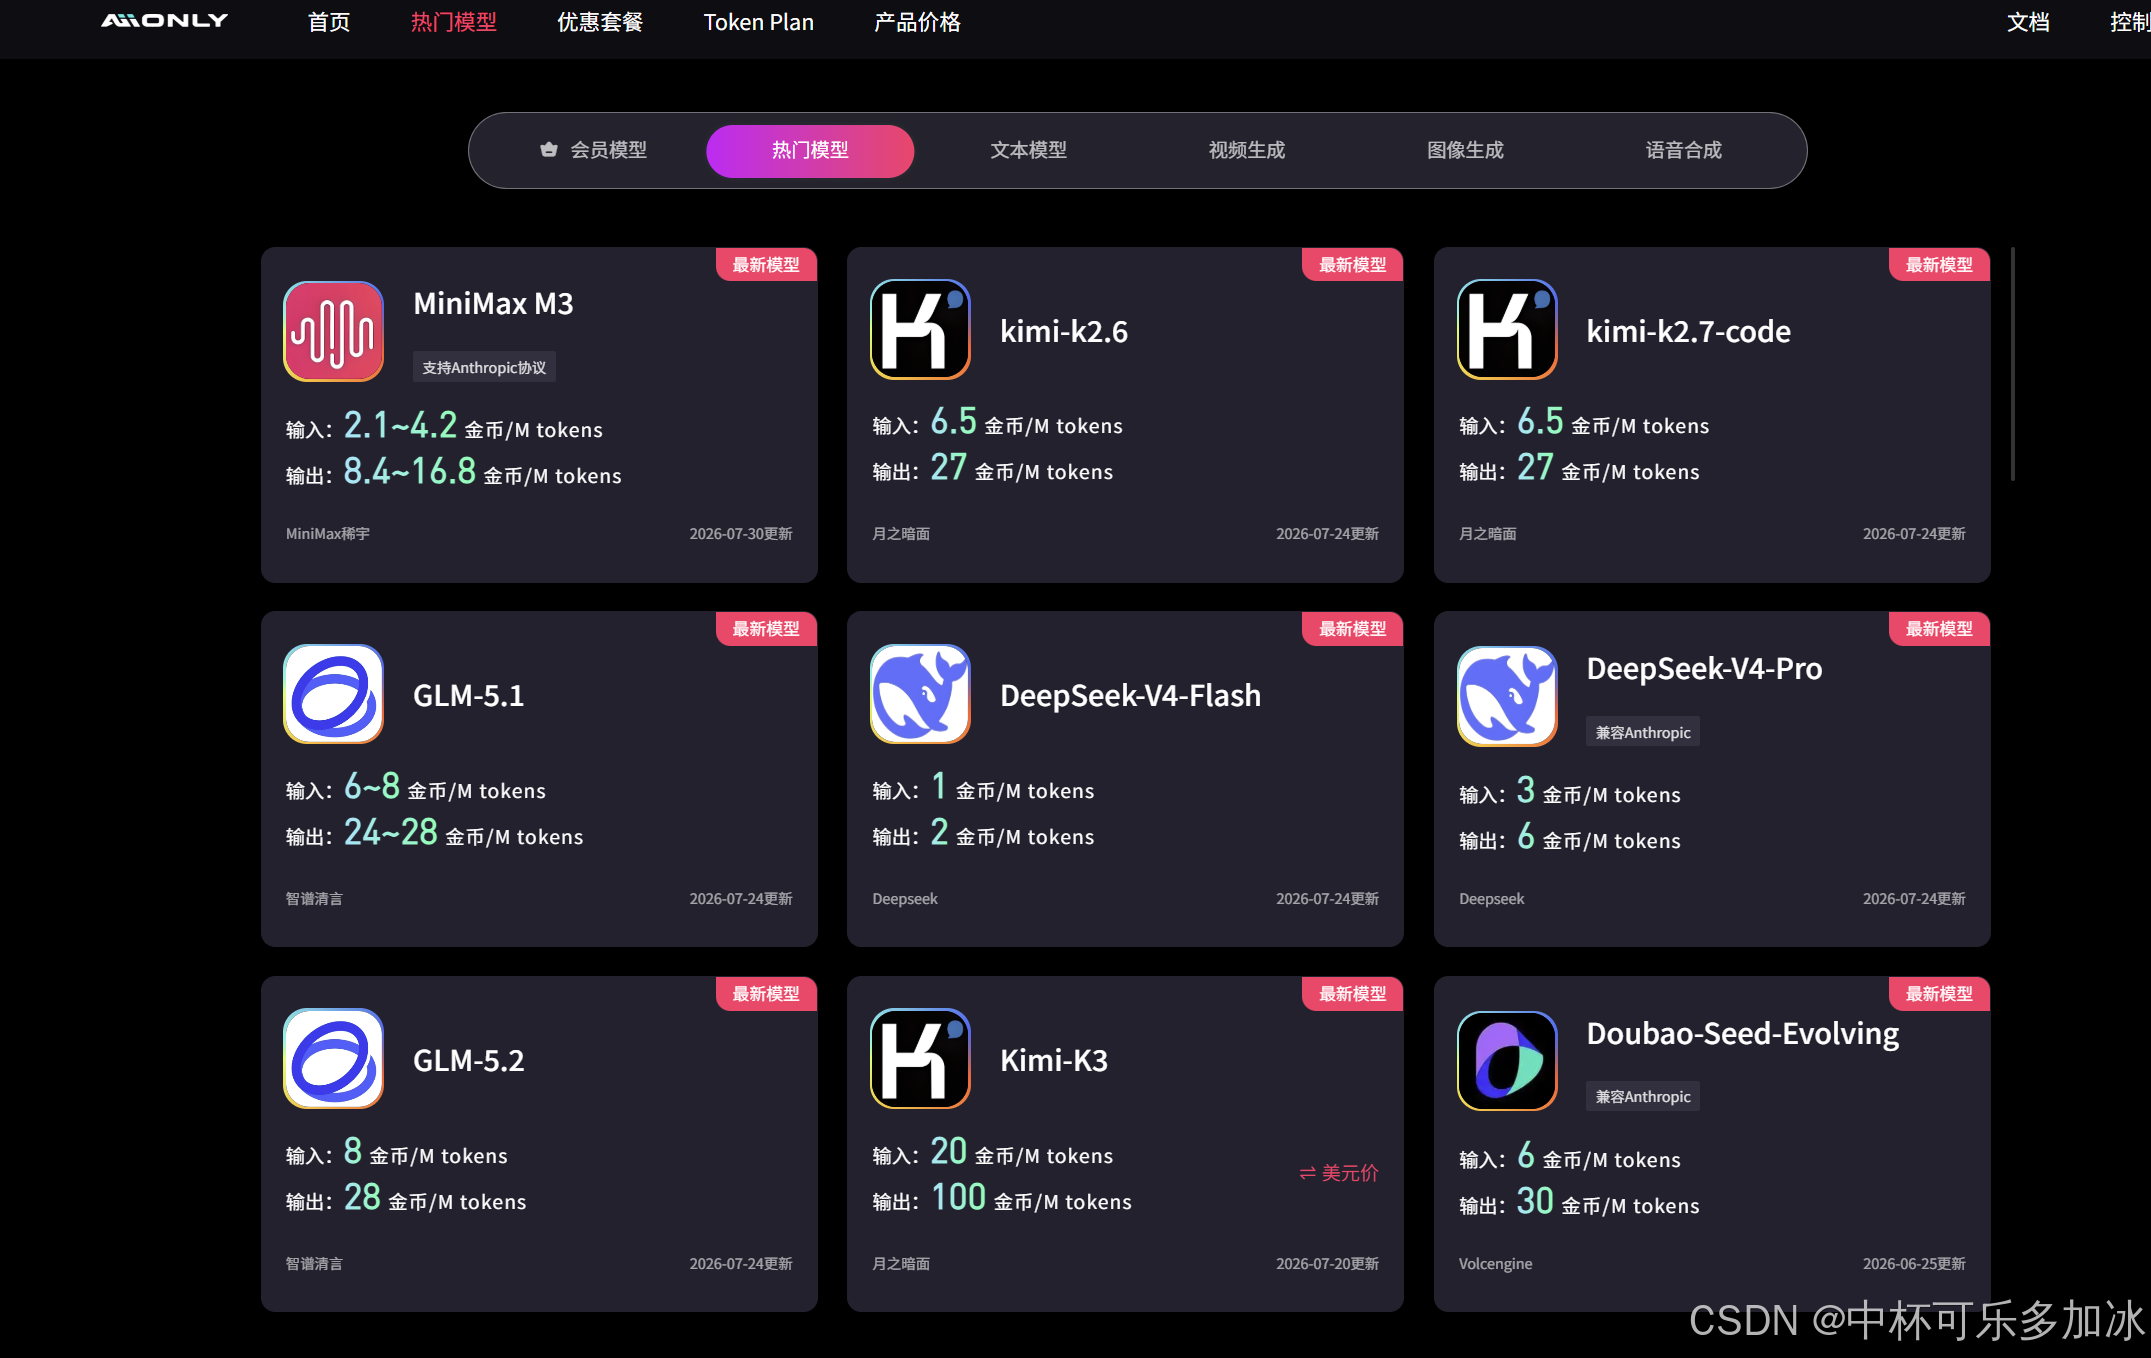Switch to the 视频生成 tab
Viewport: 2151px width, 1358px height.
coord(1247,150)
